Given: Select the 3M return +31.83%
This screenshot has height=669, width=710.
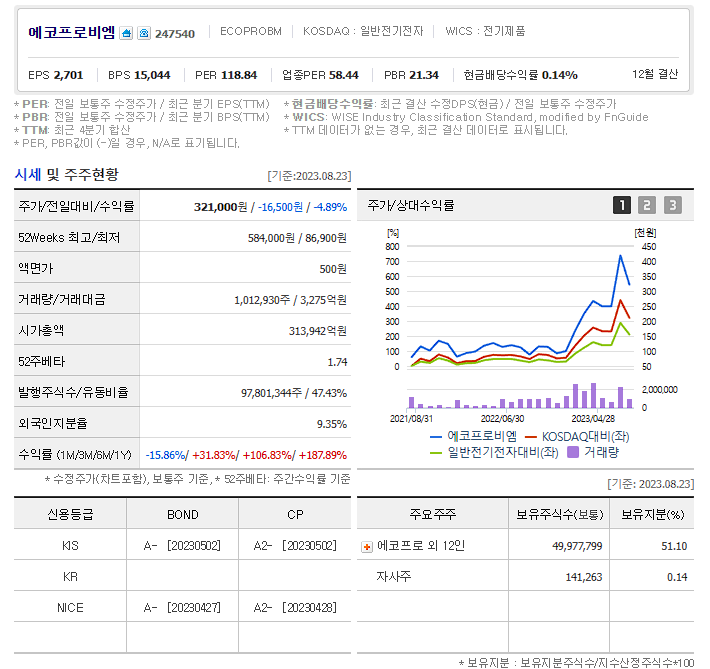Looking at the screenshot, I should tap(214, 455).
